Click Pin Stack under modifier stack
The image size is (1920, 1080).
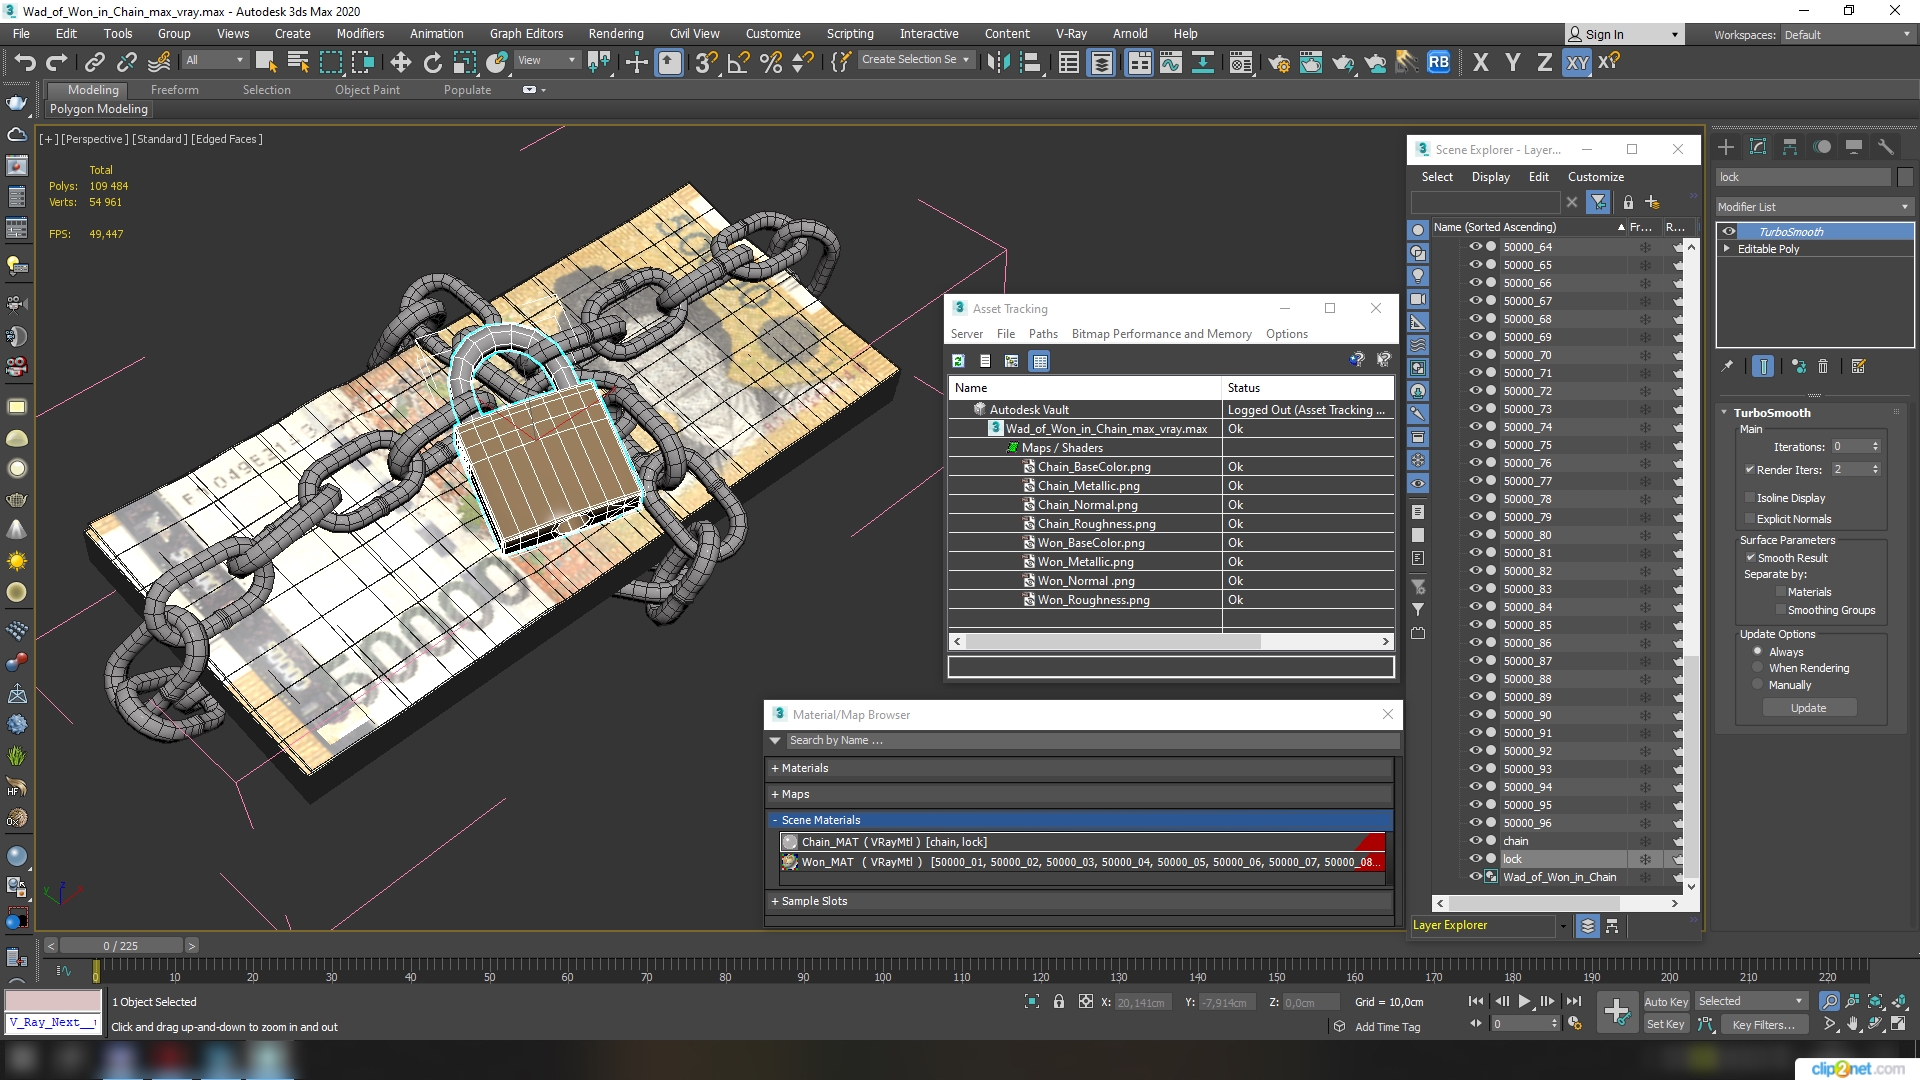[1727, 367]
